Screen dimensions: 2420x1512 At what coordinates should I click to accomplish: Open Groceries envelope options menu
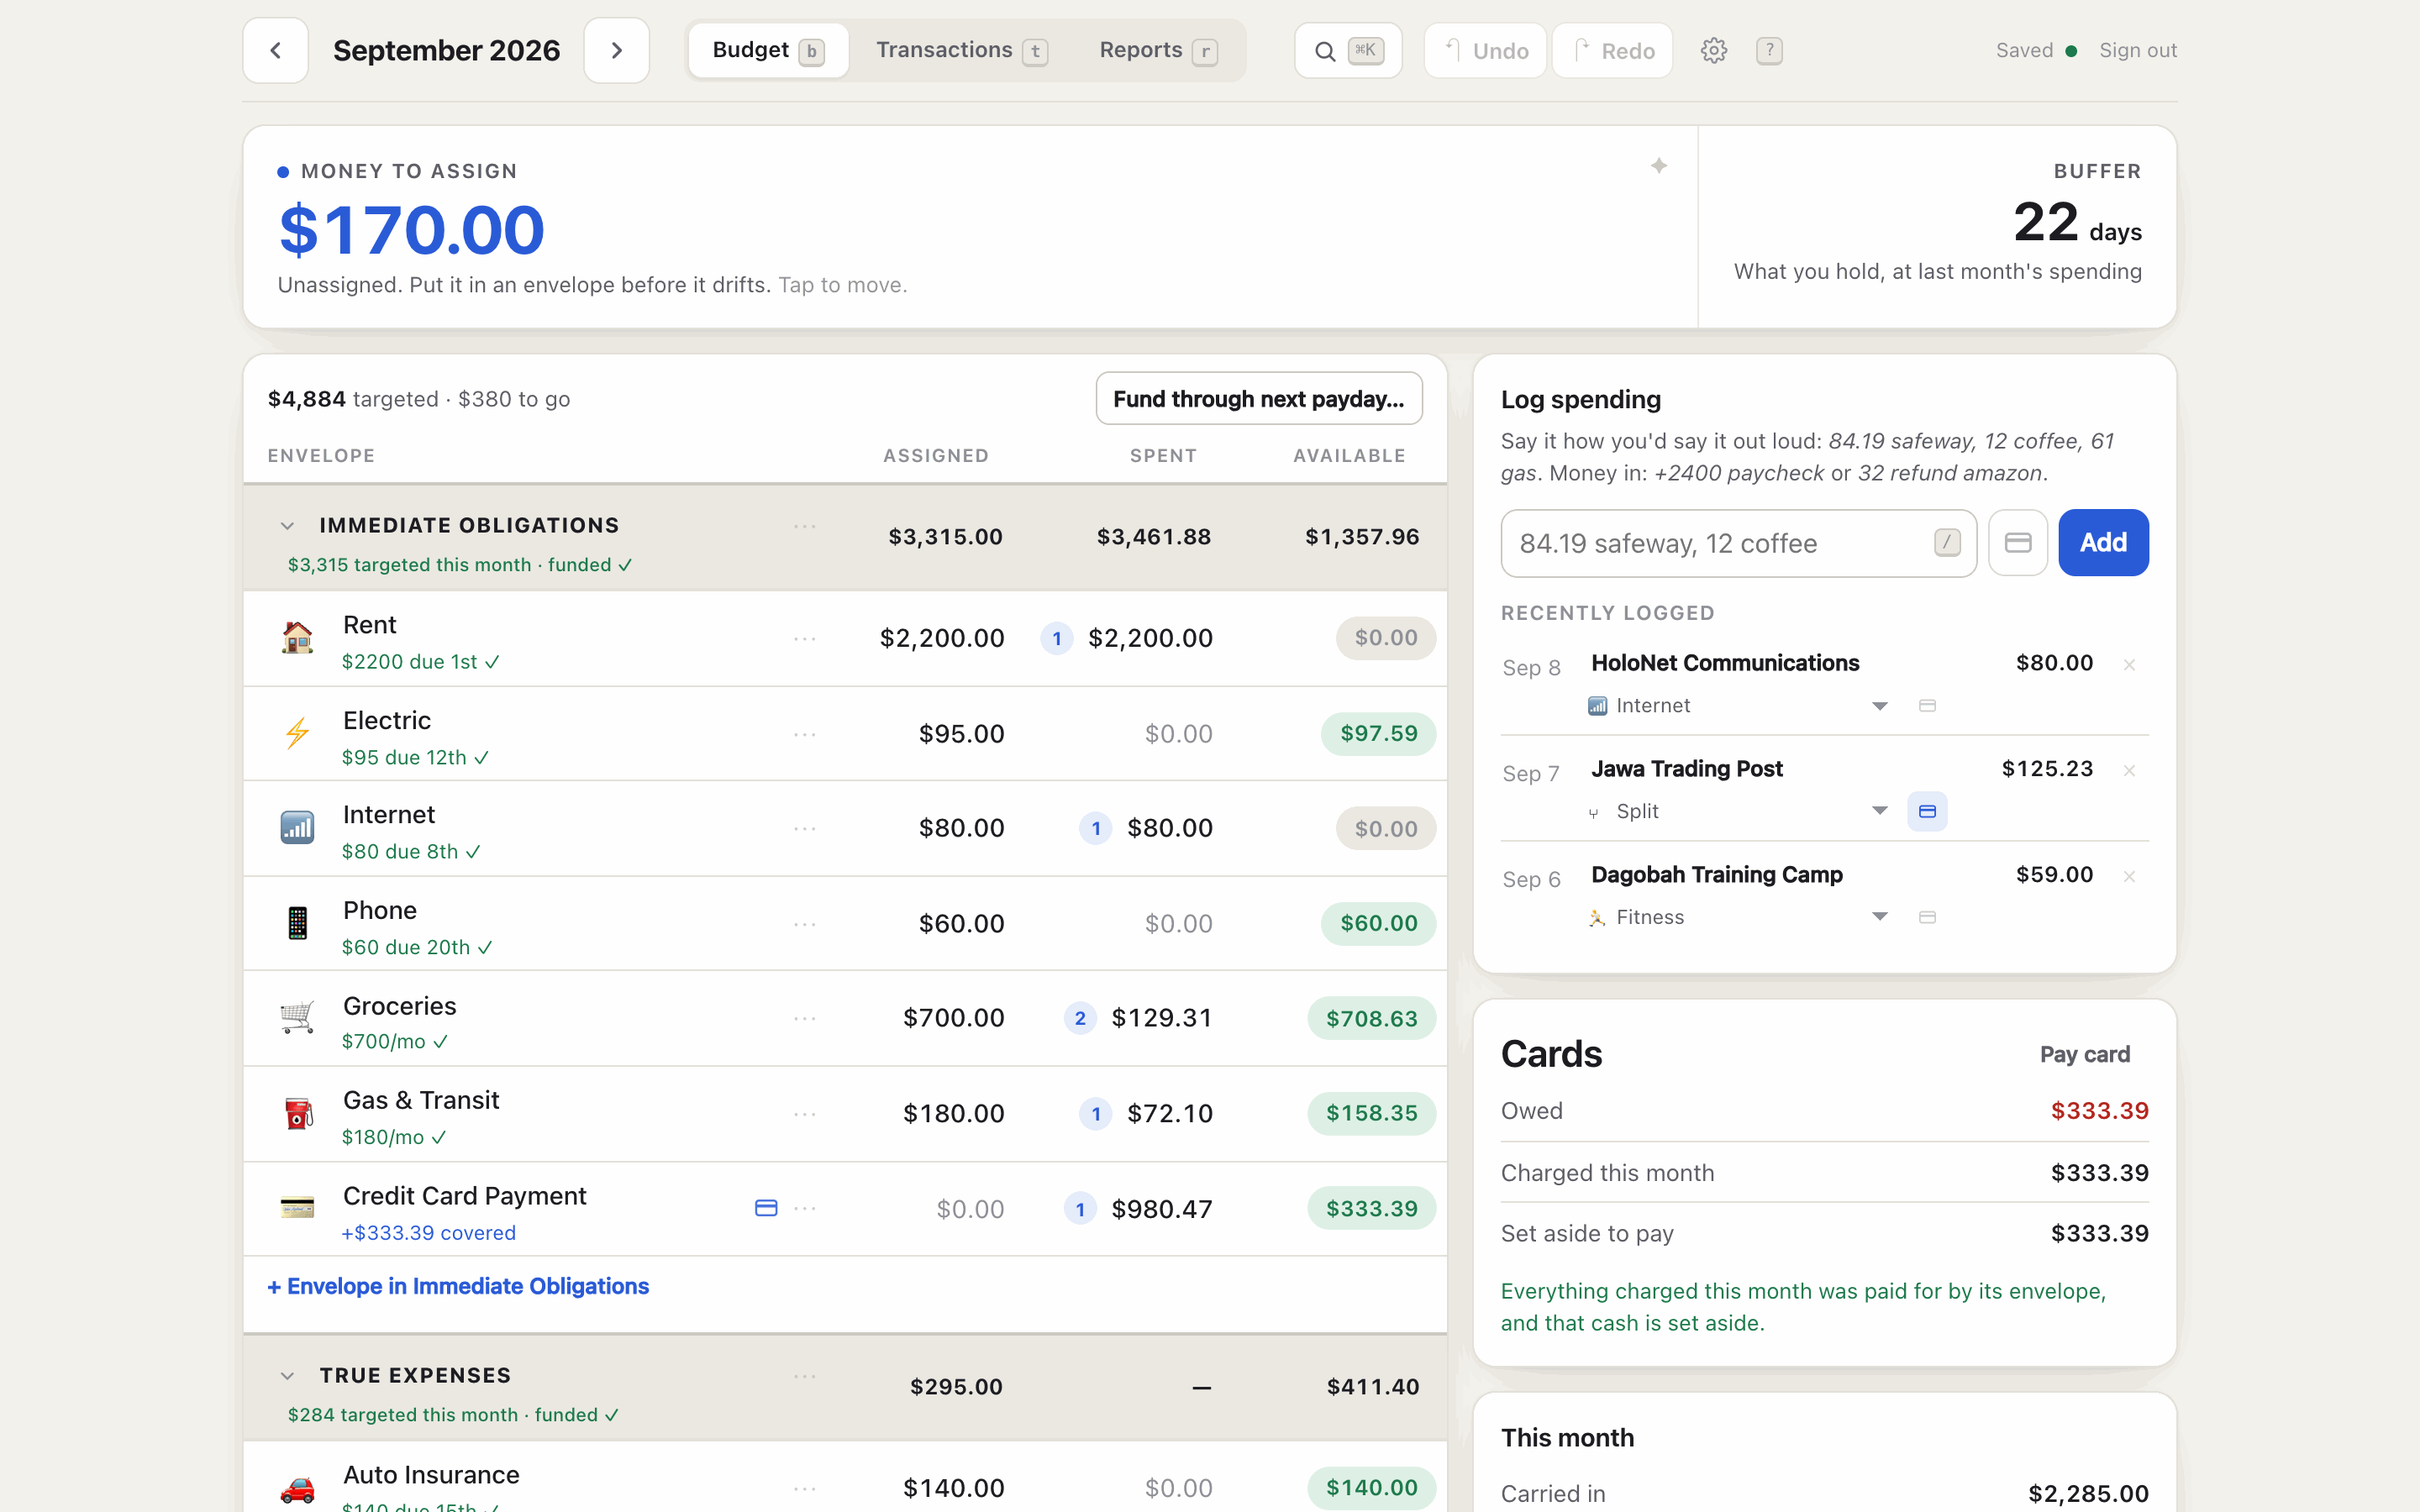805,1018
